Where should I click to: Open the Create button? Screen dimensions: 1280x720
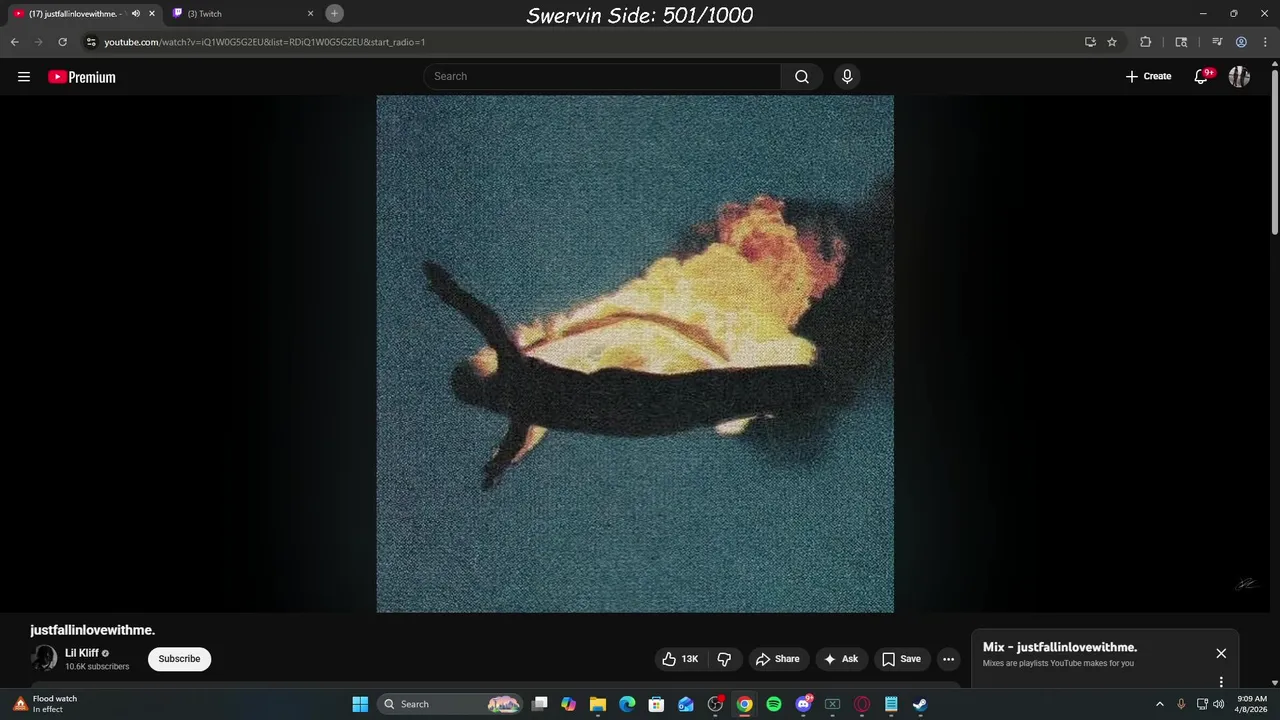1148,77
